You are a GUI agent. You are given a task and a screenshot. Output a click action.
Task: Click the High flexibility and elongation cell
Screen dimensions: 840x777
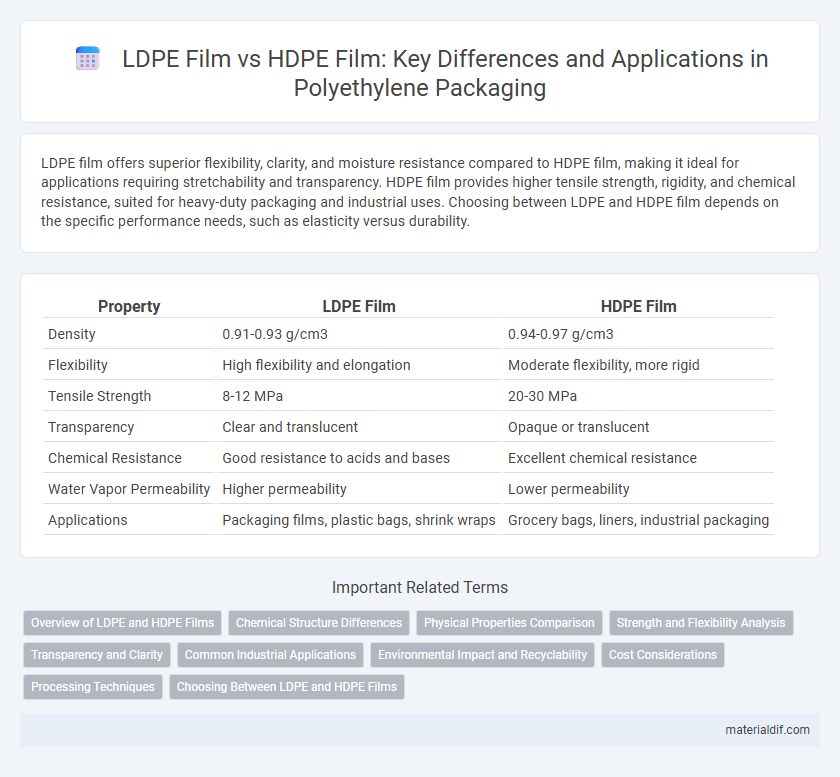pyautogui.click(x=358, y=365)
